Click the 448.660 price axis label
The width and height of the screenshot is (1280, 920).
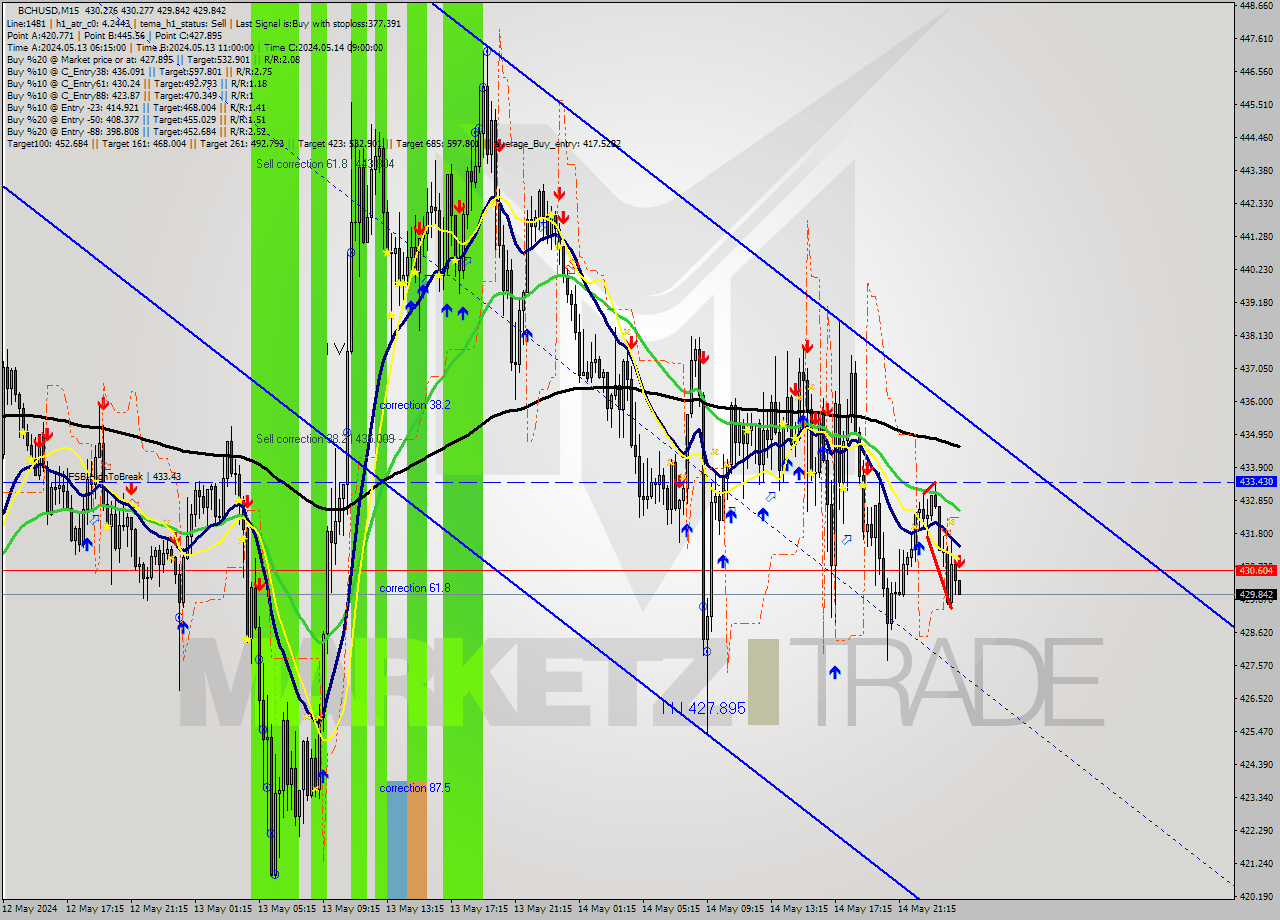[1256, 5]
